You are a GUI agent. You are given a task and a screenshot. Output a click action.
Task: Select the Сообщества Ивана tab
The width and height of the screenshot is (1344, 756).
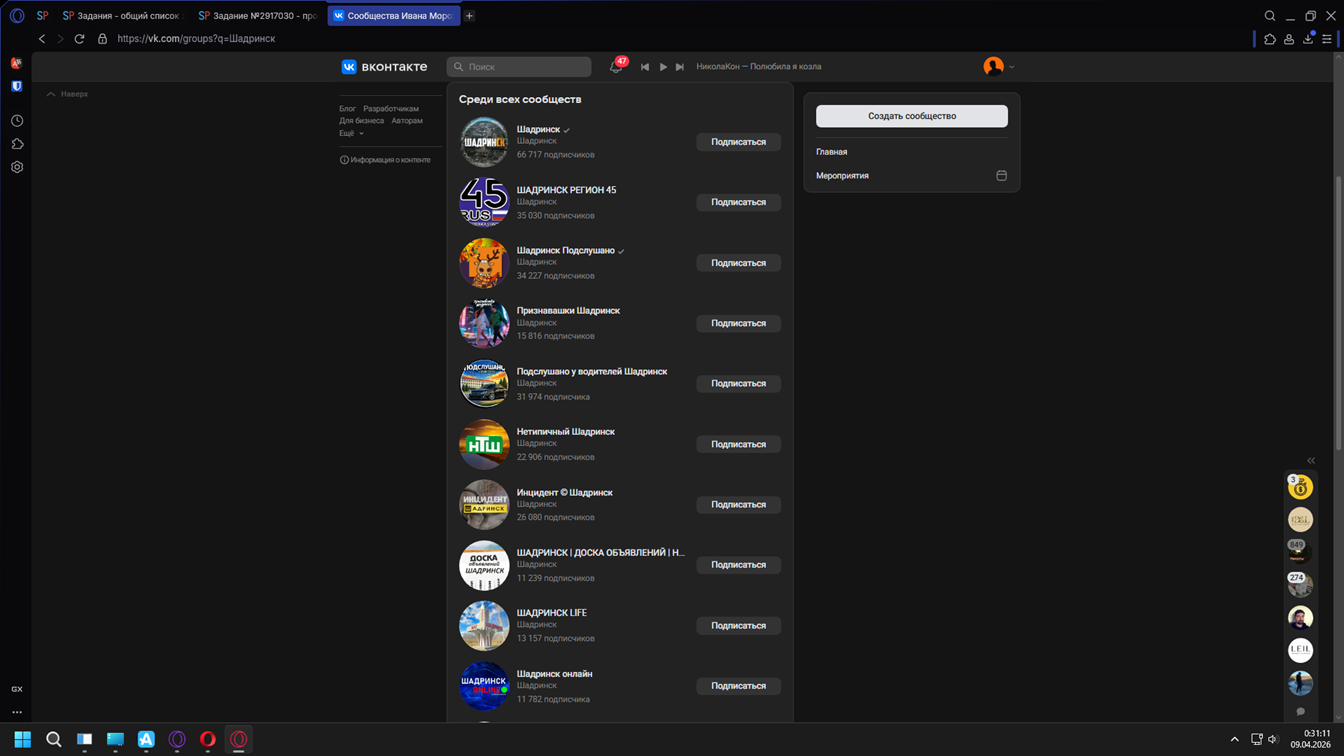[x=394, y=16]
